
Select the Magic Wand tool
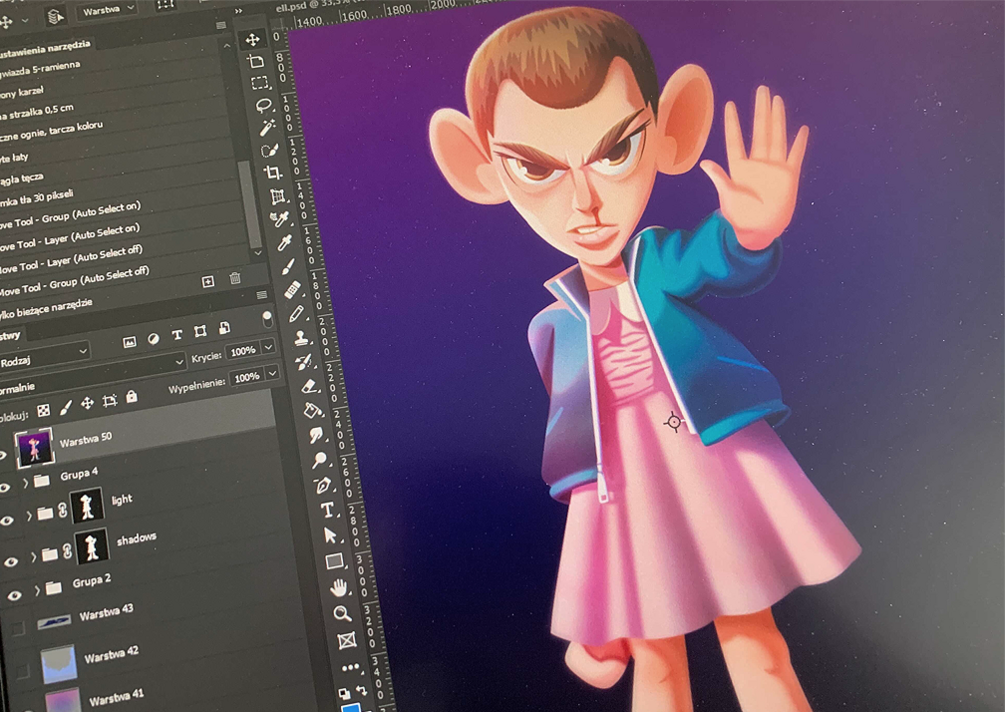click(x=267, y=128)
